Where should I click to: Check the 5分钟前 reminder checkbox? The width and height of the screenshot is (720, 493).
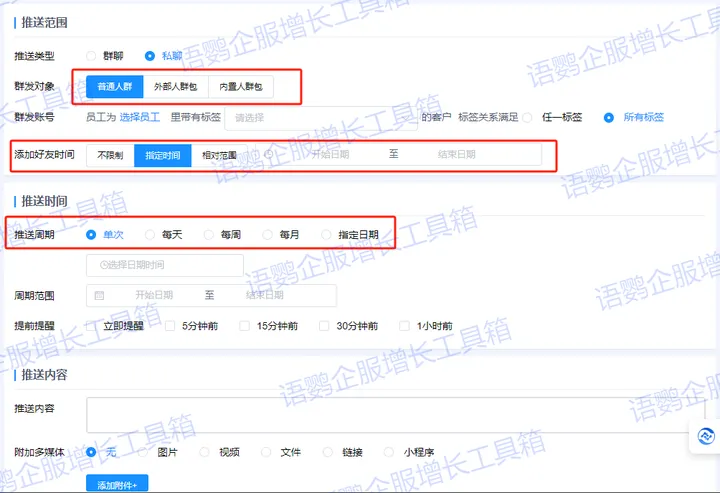[171, 326]
